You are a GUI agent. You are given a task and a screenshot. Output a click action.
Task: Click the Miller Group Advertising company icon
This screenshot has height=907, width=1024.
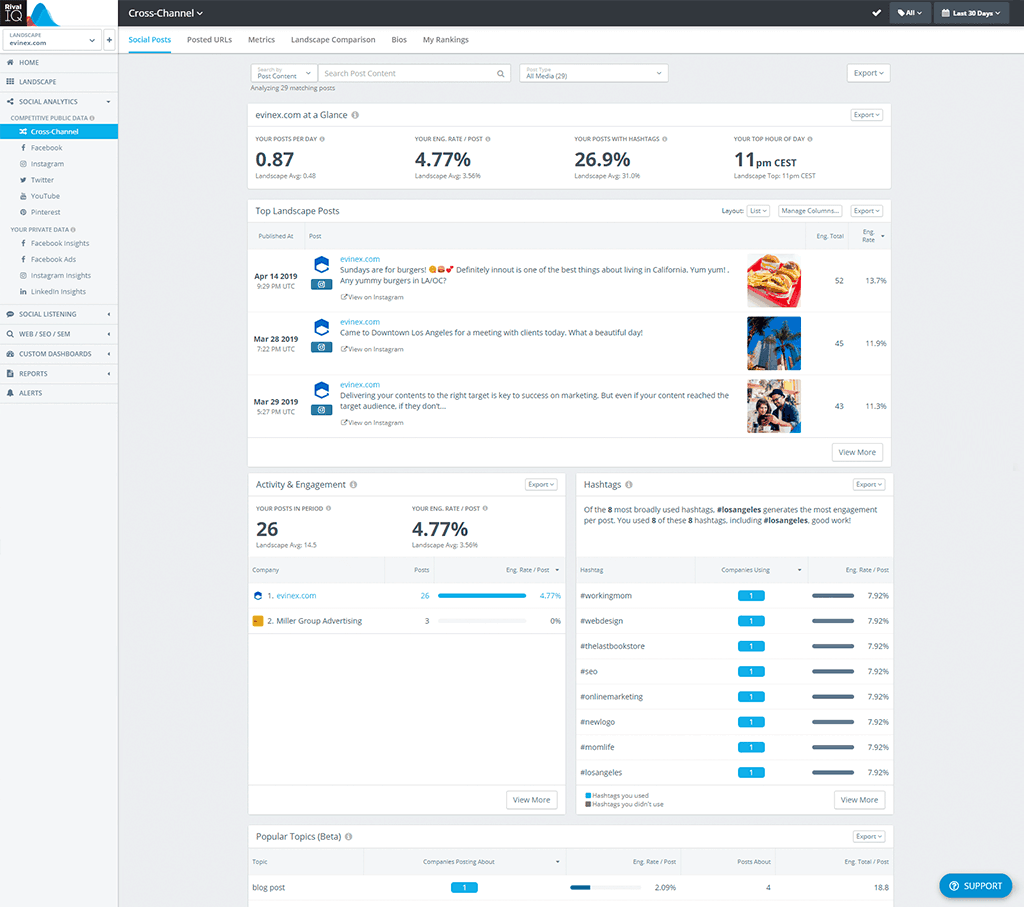point(258,621)
